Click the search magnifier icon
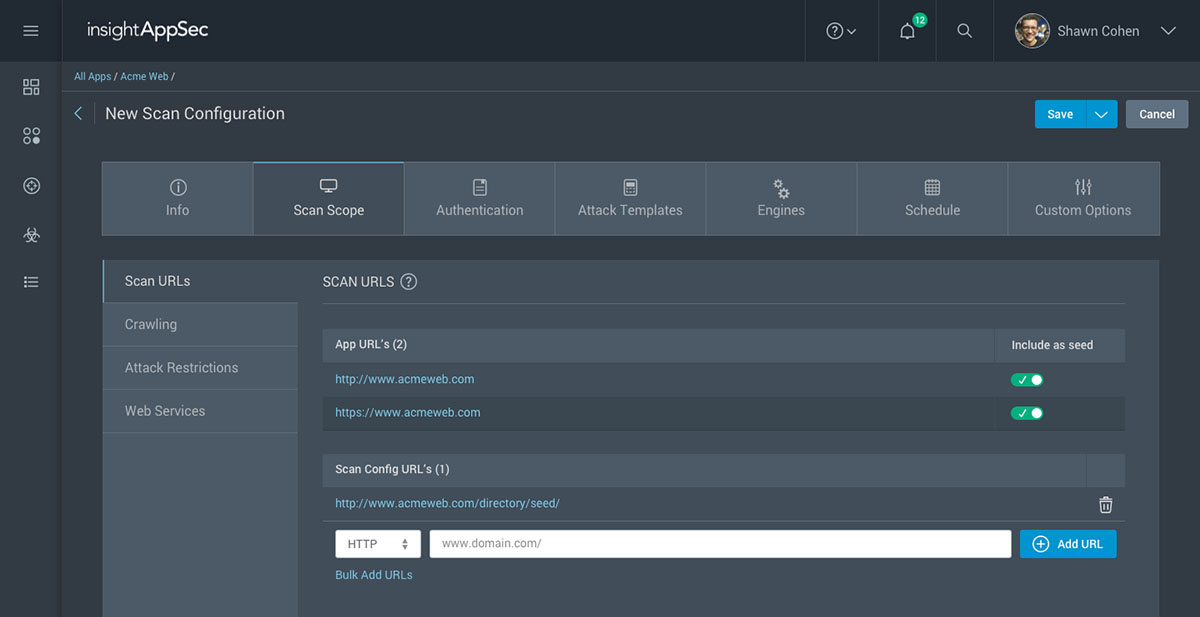The image size is (1200, 617). (964, 31)
